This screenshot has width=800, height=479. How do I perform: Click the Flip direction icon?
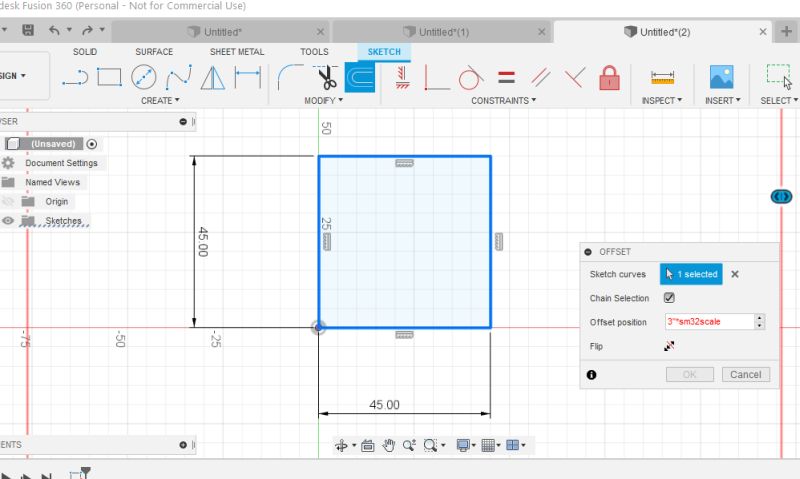[669, 346]
